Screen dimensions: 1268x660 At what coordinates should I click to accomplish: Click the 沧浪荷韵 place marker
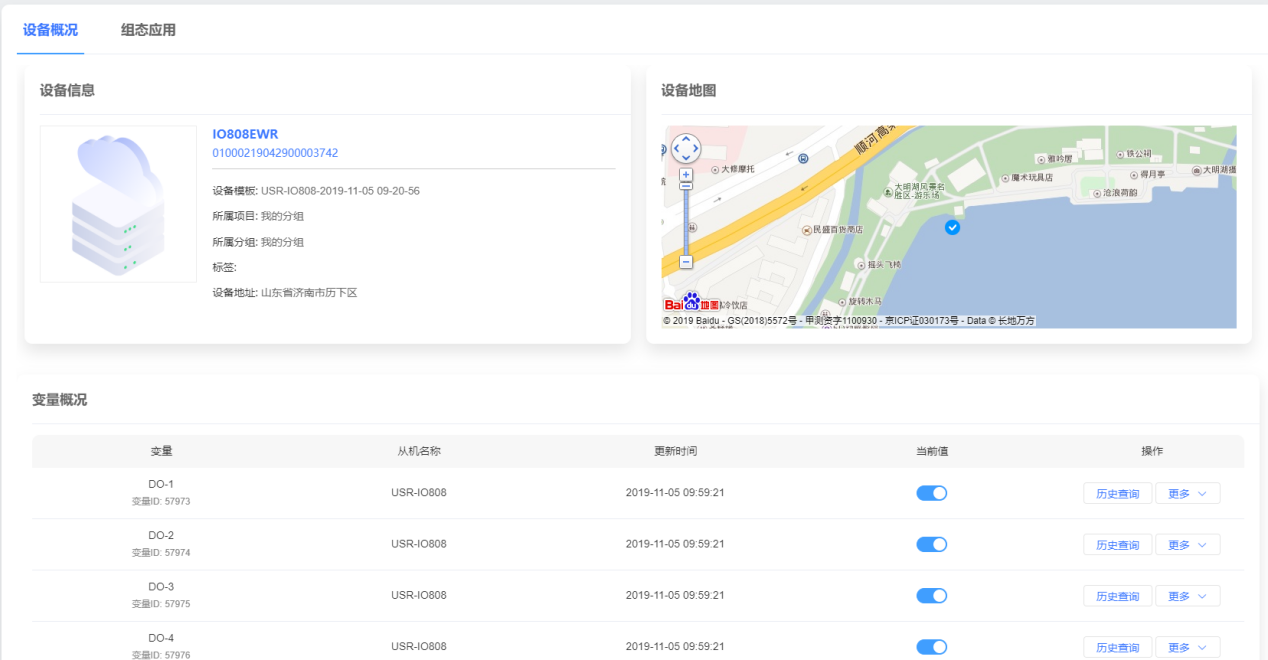coord(1096,193)
